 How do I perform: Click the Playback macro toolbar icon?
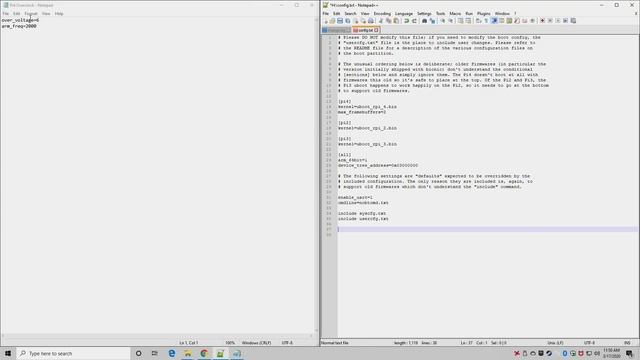coord(558,20)
